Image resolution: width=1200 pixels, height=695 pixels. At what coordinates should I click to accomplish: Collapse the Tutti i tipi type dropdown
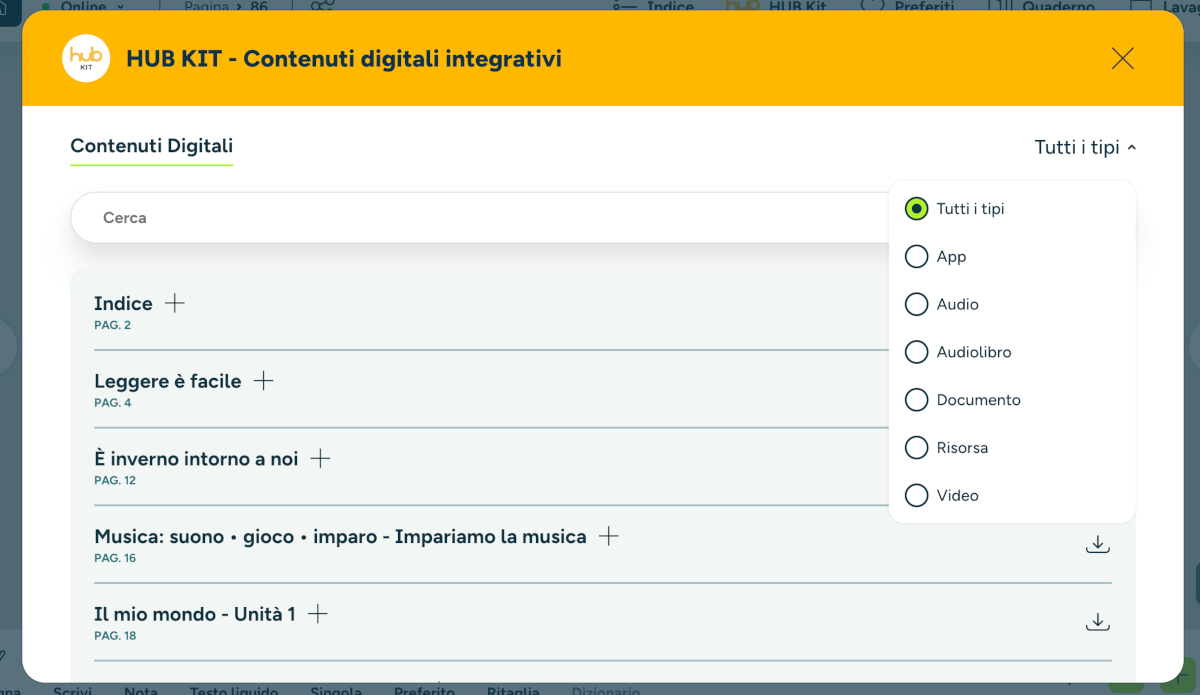tap(1086, 147)
